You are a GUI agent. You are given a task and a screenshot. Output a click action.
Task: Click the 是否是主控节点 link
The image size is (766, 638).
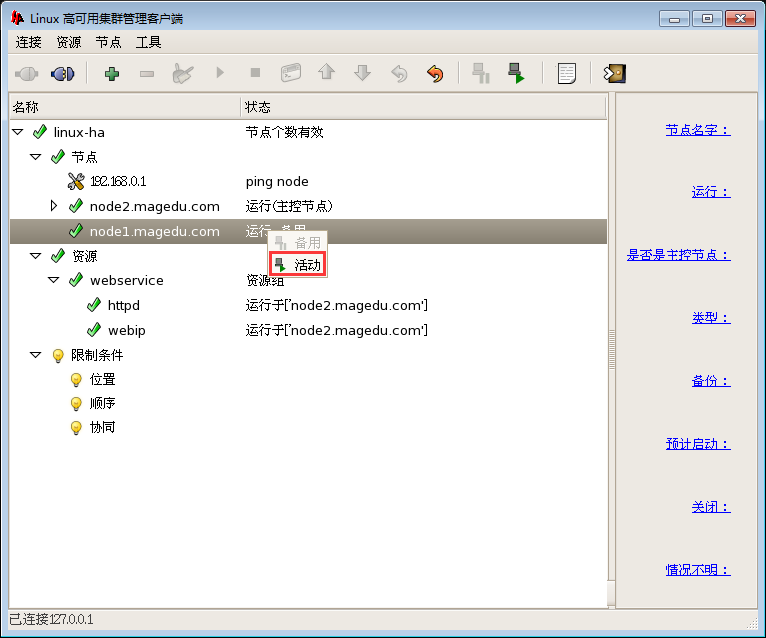(x=678, y=255)
